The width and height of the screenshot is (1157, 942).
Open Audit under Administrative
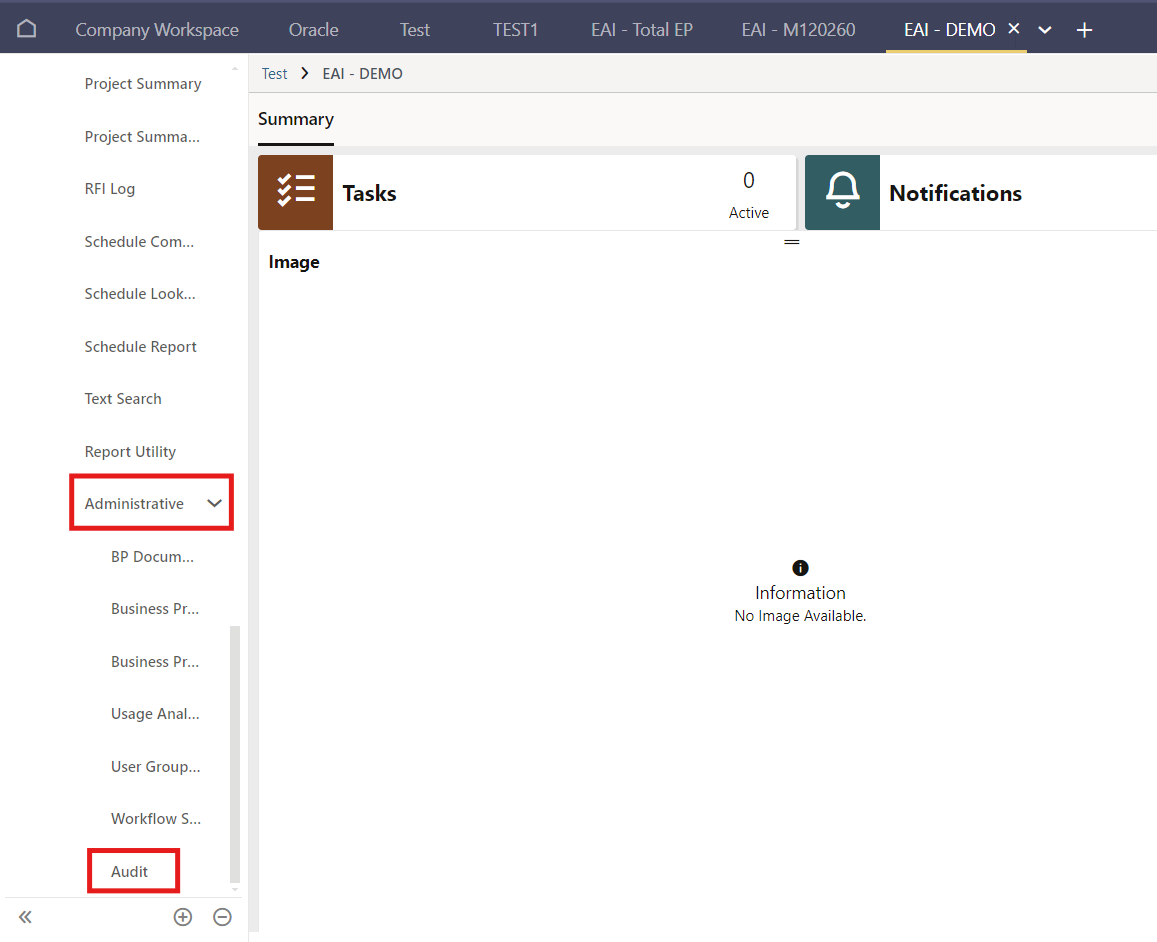pos(130,872)
